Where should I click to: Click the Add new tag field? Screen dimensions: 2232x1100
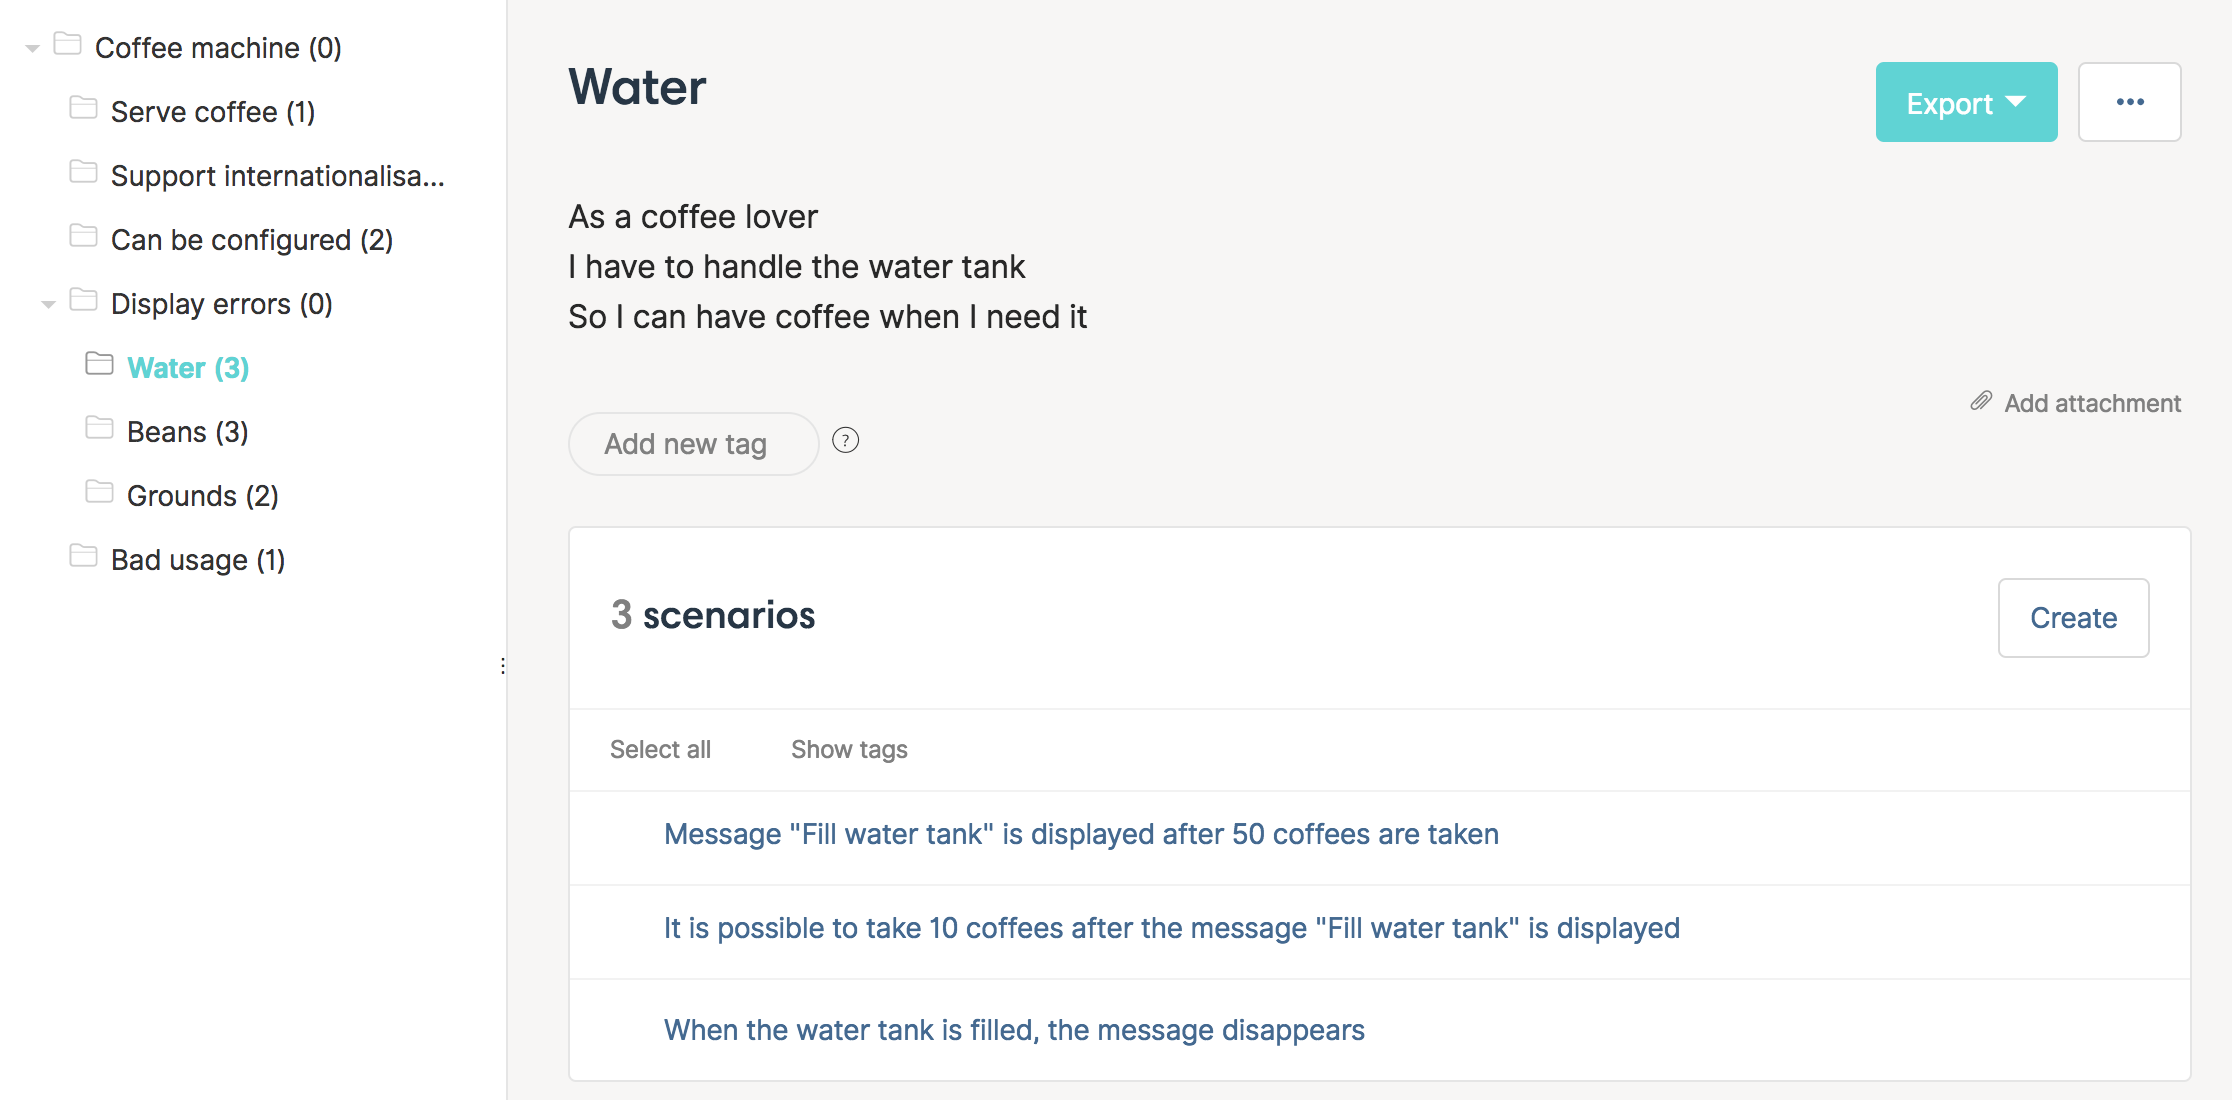[x=694, y=444]
